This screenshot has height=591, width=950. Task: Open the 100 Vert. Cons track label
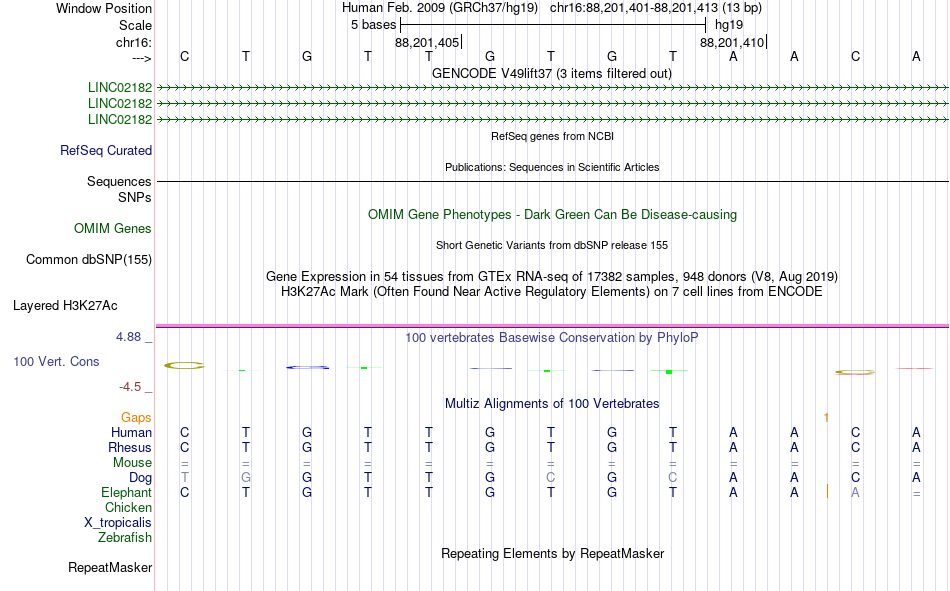(56, 361)
